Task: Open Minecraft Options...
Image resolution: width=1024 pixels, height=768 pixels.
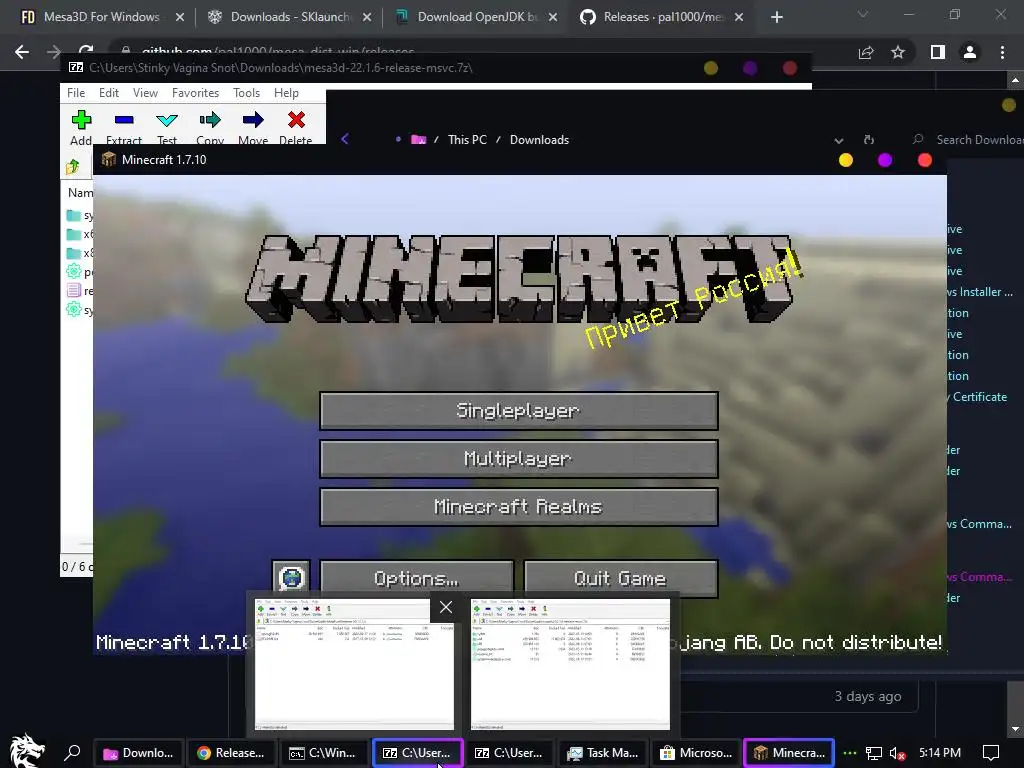Action: pyautogui.click(x=417, y=579)
